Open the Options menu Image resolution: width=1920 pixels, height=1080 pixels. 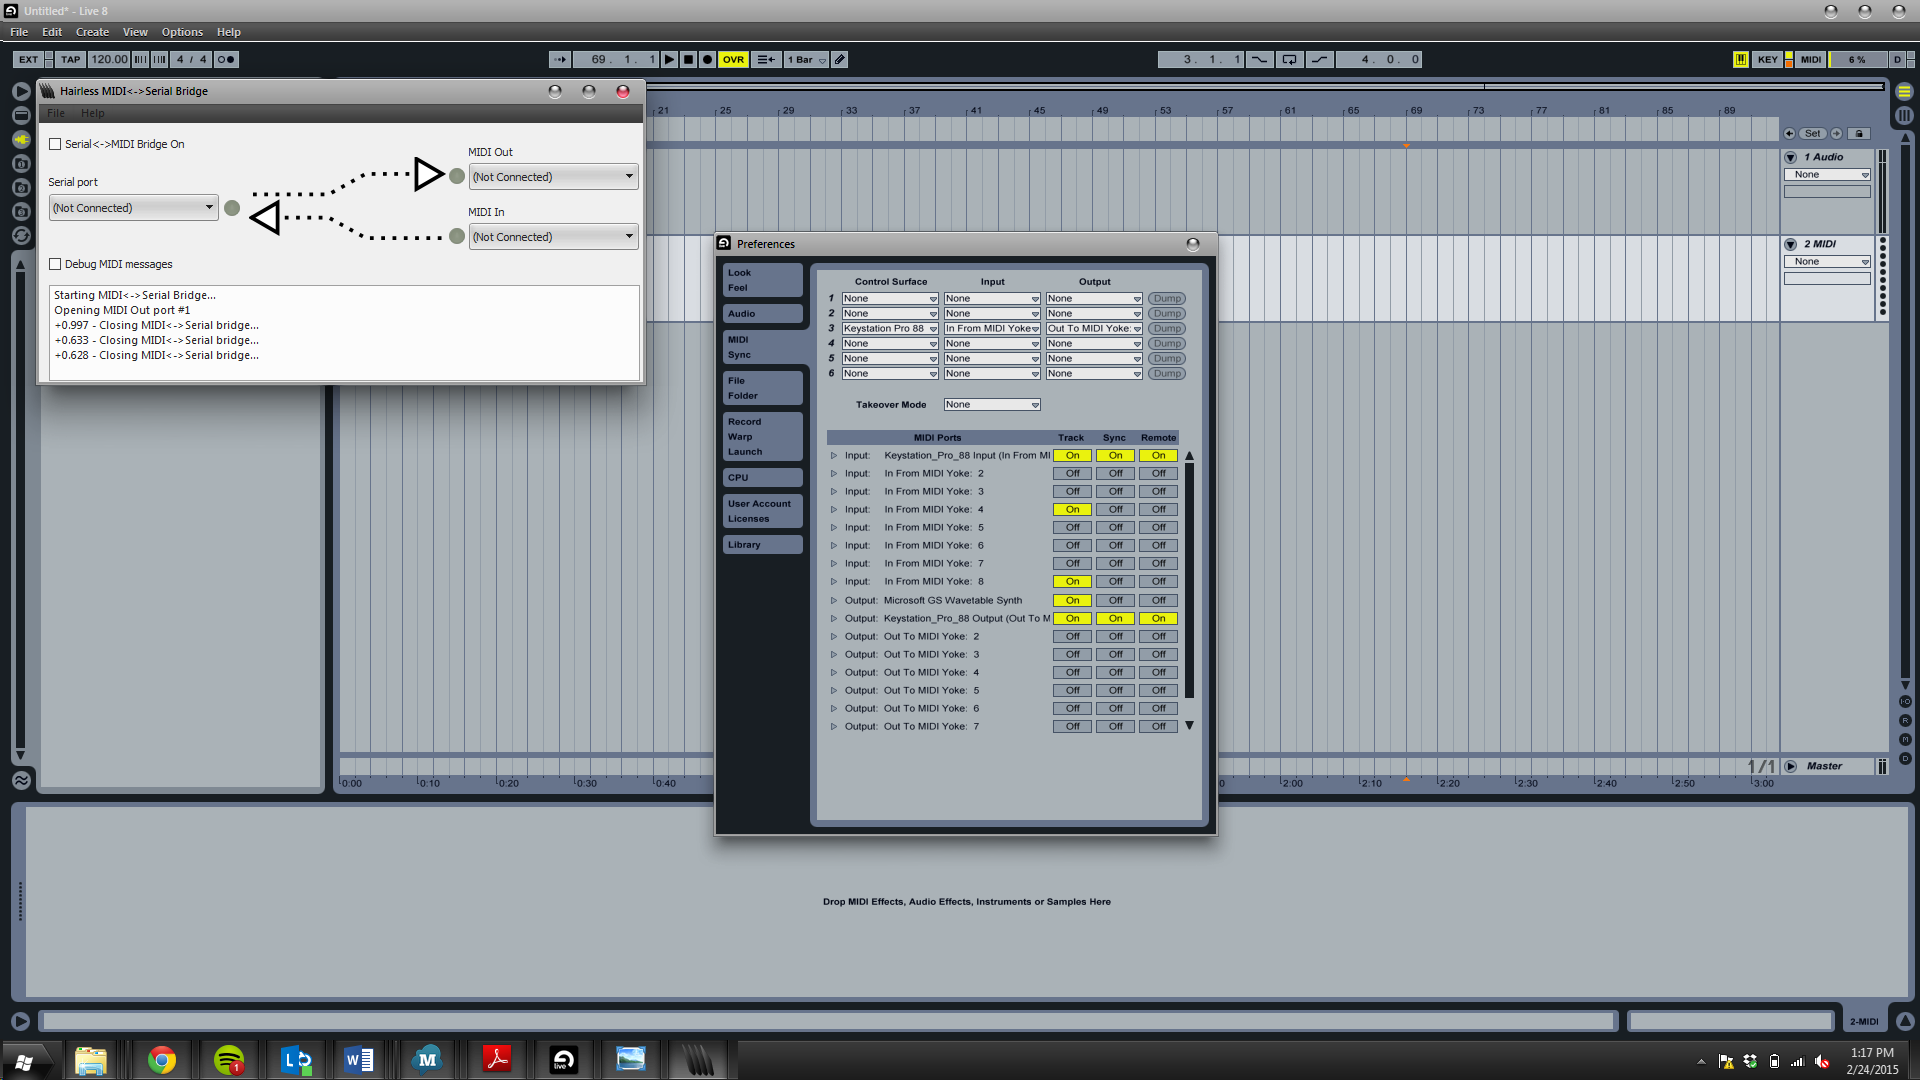[x=182, y=32]
